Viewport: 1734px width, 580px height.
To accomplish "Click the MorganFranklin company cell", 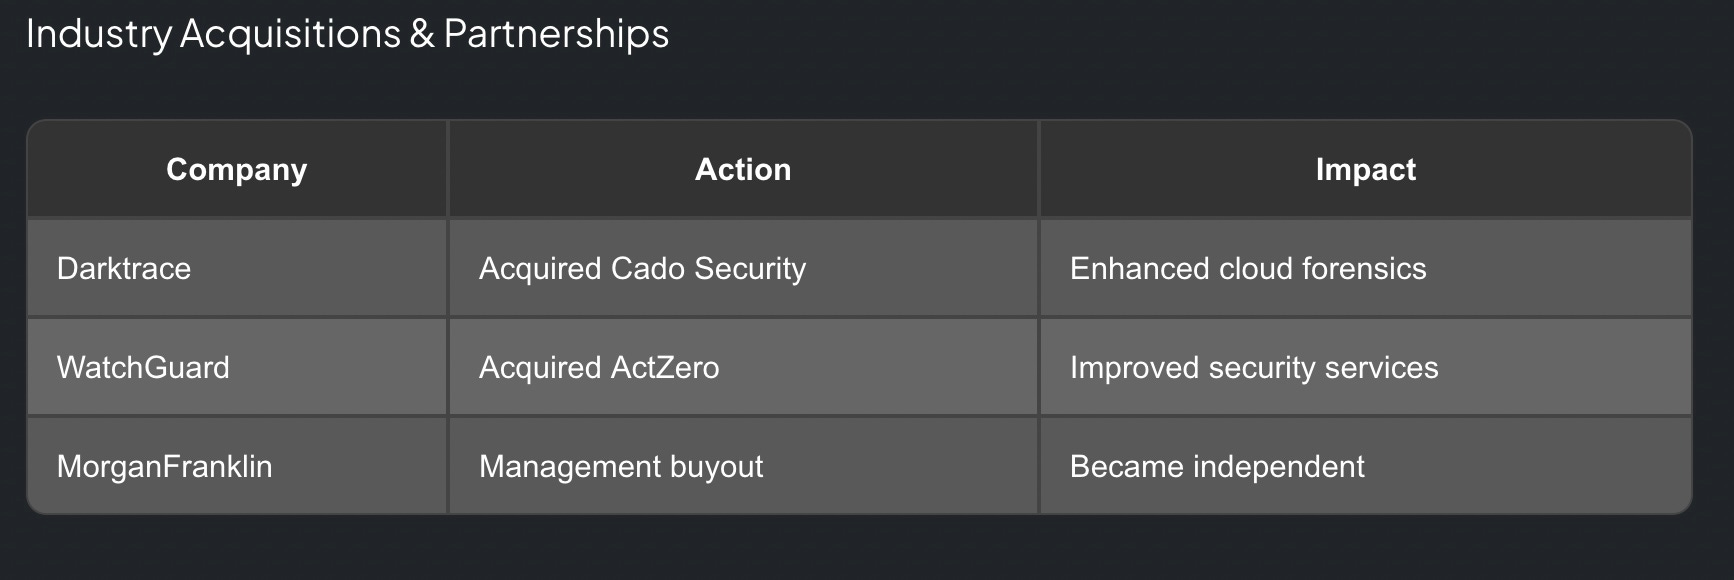I will click(x=237, y=466).
